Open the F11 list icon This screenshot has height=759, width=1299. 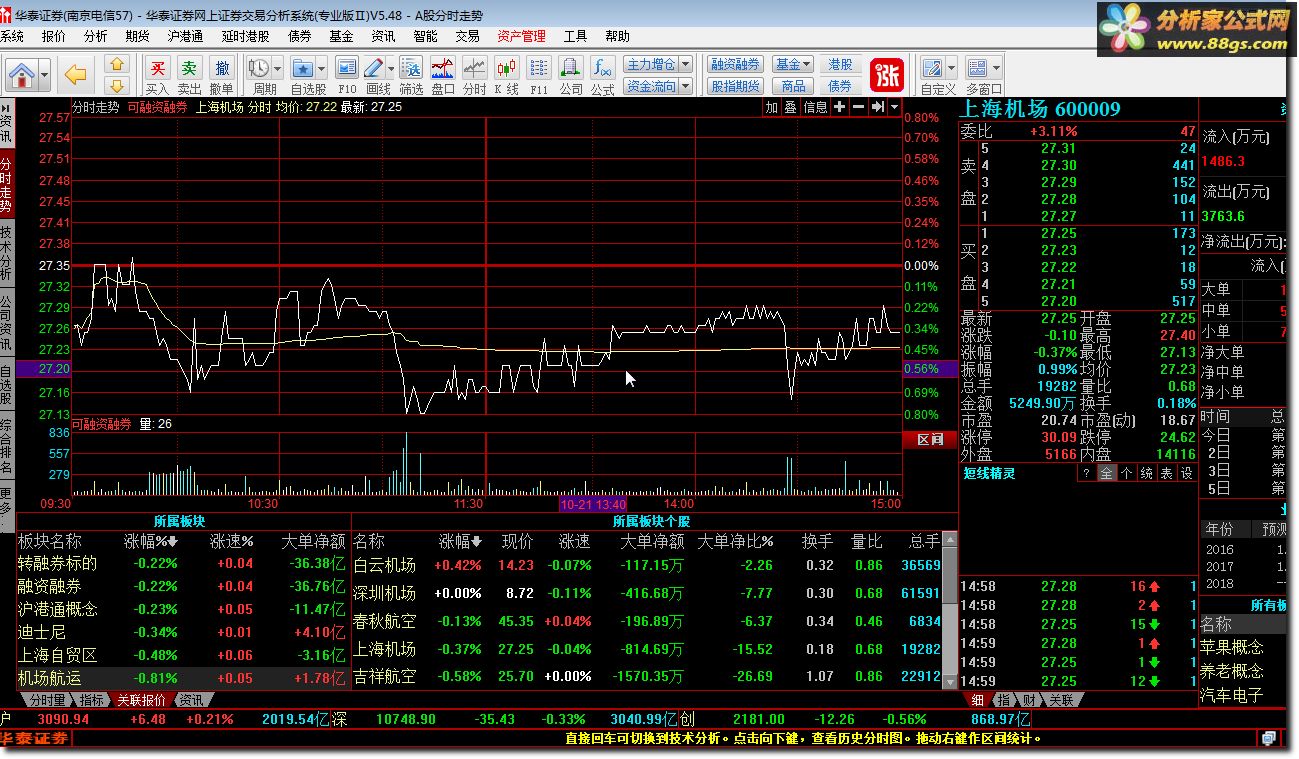coord(539,68)
